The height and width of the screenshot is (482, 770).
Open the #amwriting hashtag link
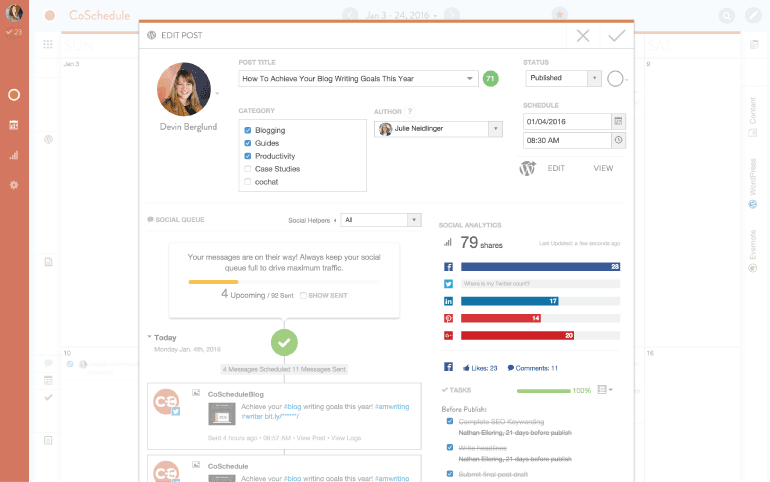[x=392, y=406]
